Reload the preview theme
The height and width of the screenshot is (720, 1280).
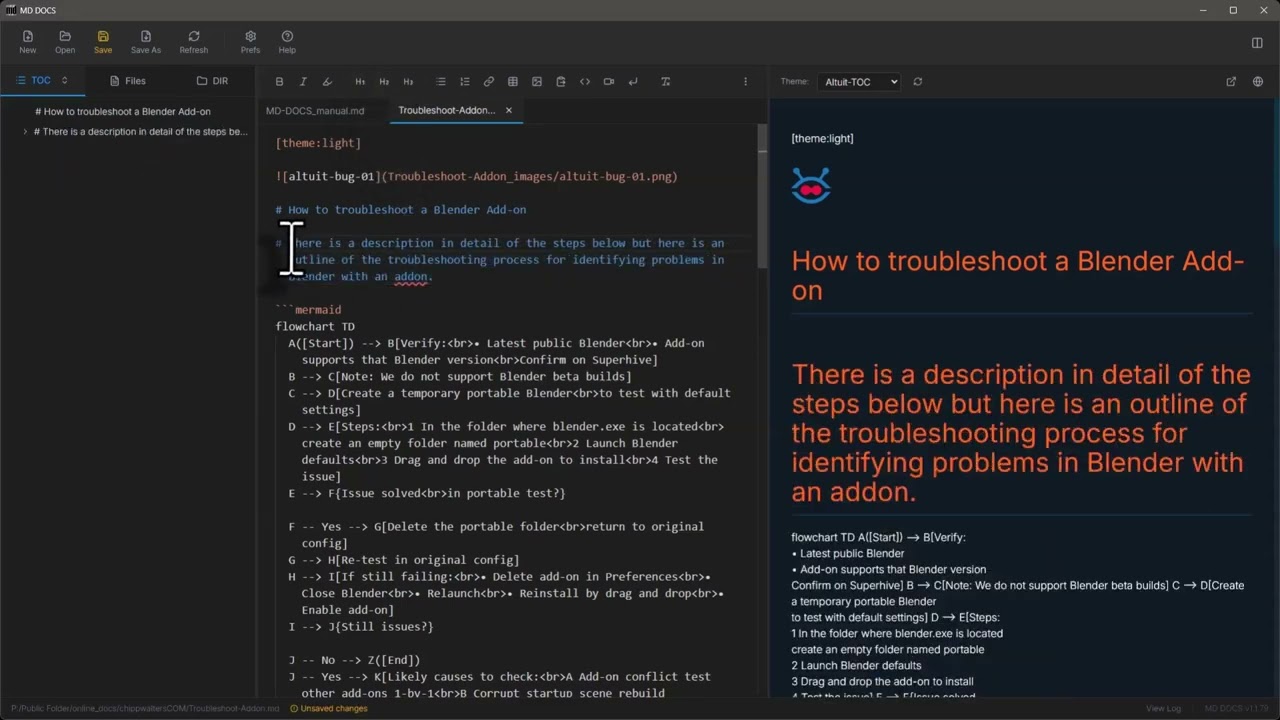918,82
